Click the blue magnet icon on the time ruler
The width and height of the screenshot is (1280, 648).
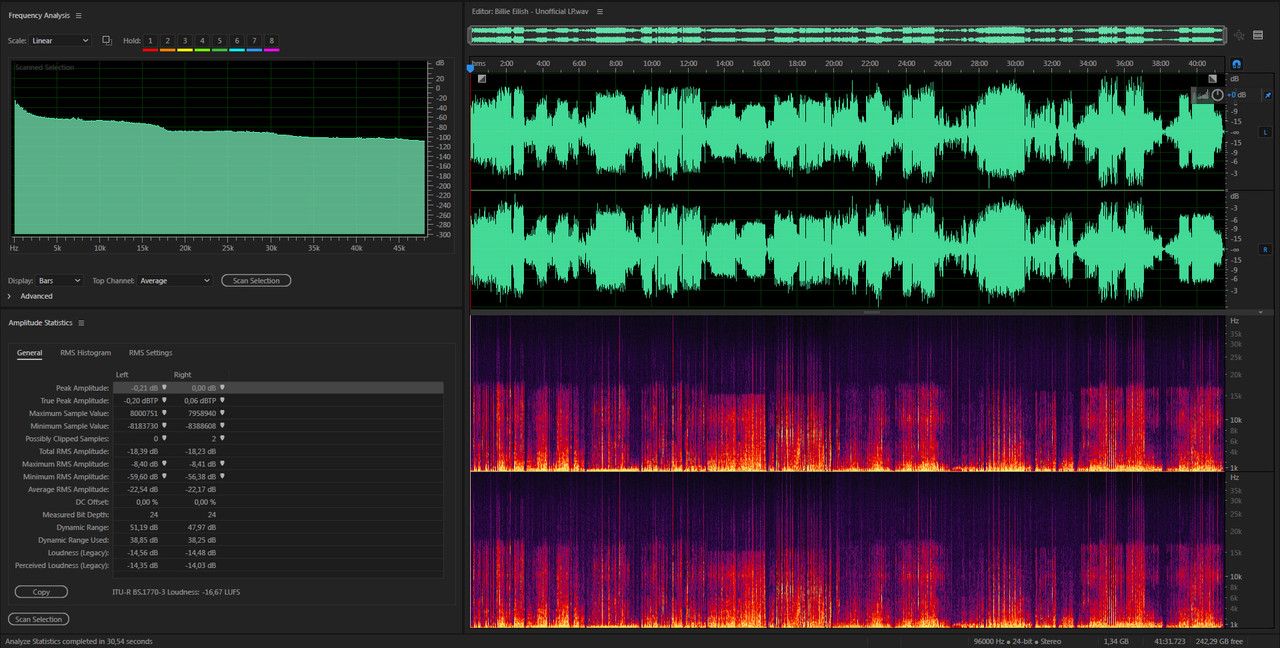pyautogui.click(x=1236, y=63)
